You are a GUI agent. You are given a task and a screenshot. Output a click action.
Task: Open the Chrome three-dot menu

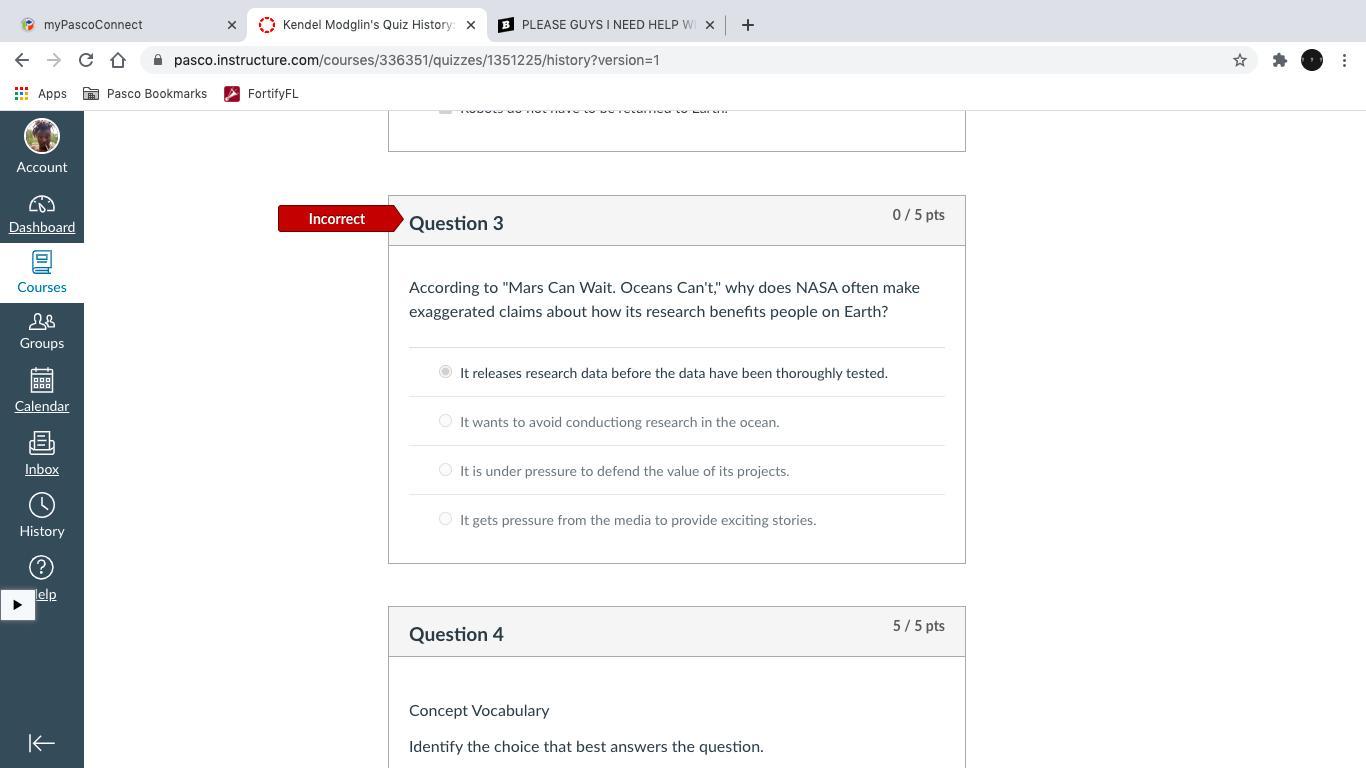coord(1345,60)
